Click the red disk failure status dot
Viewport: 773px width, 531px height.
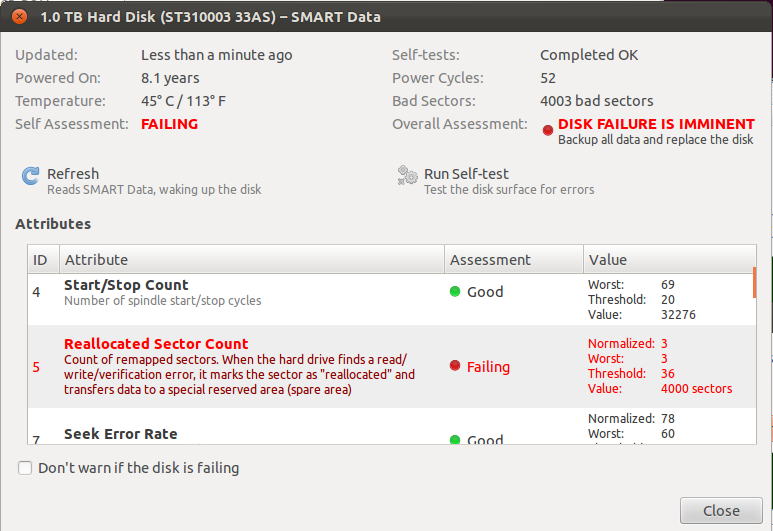click(x=547, y=130)
